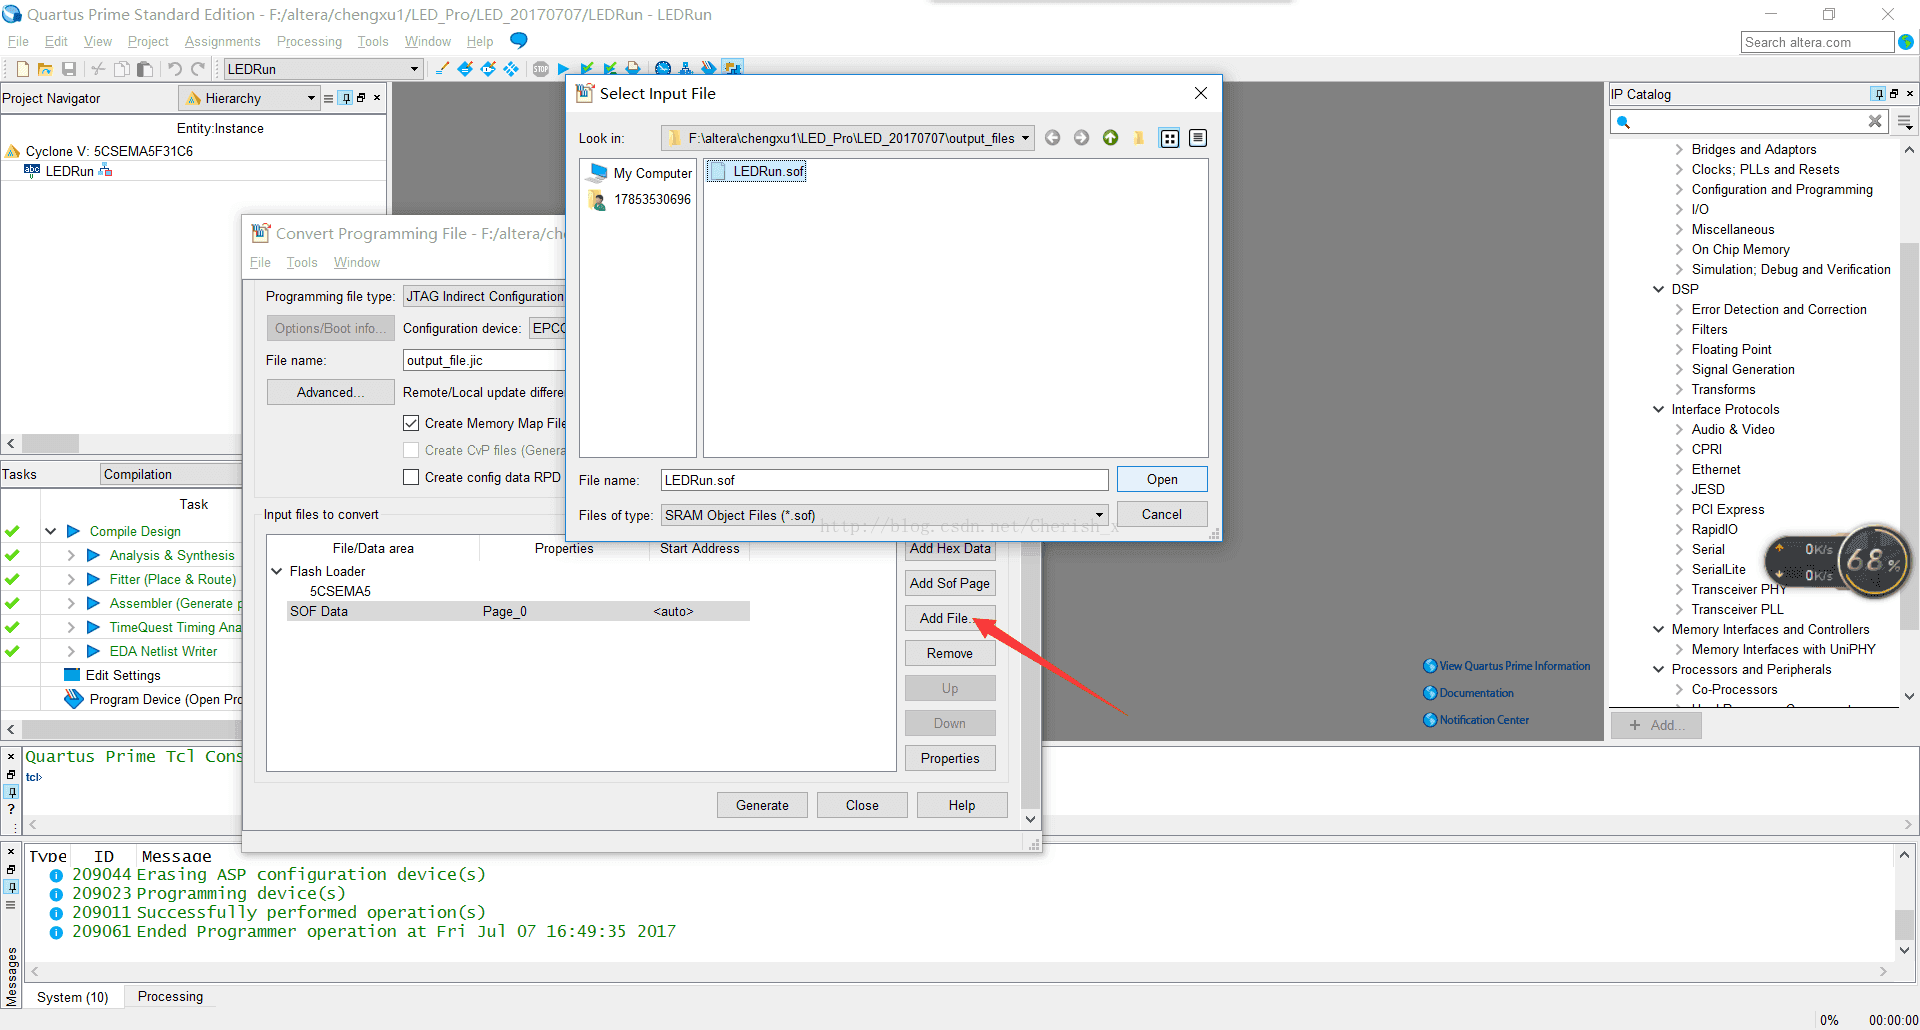Click the Project Navigator list menu icon
The width and height of the screenshot is (1920, 1030).
pos(329,98)
